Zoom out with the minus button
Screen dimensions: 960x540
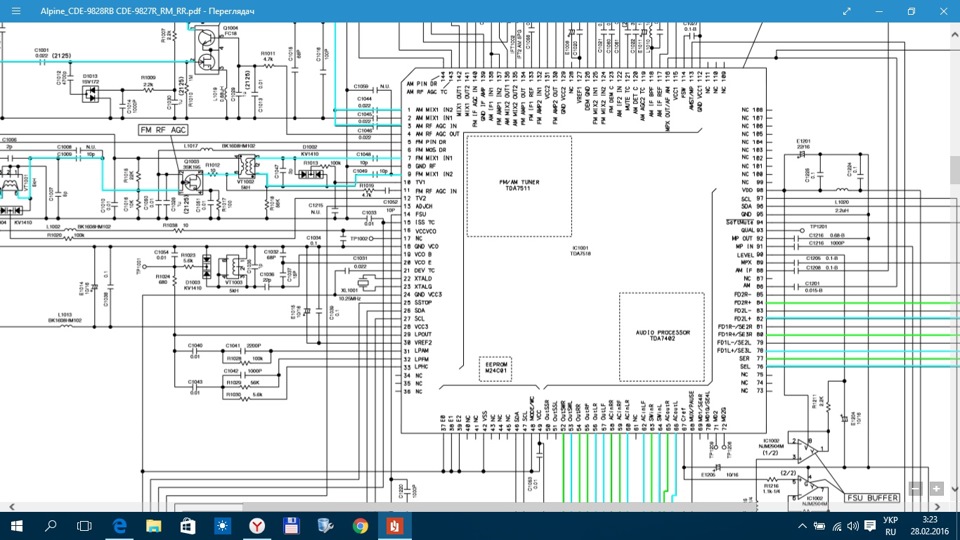coord(915,489)
